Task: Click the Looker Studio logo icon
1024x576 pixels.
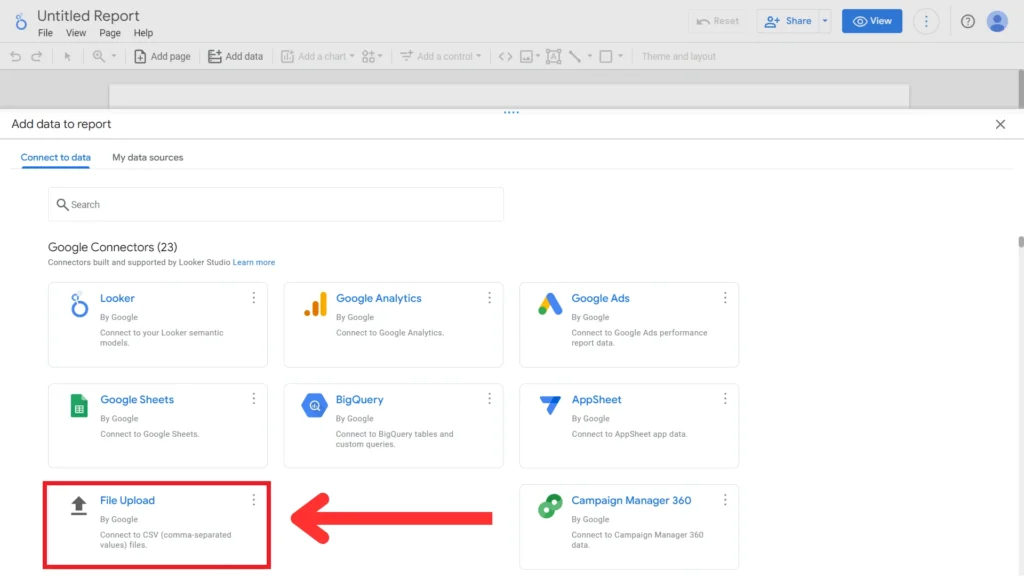Action: point(21,22)
